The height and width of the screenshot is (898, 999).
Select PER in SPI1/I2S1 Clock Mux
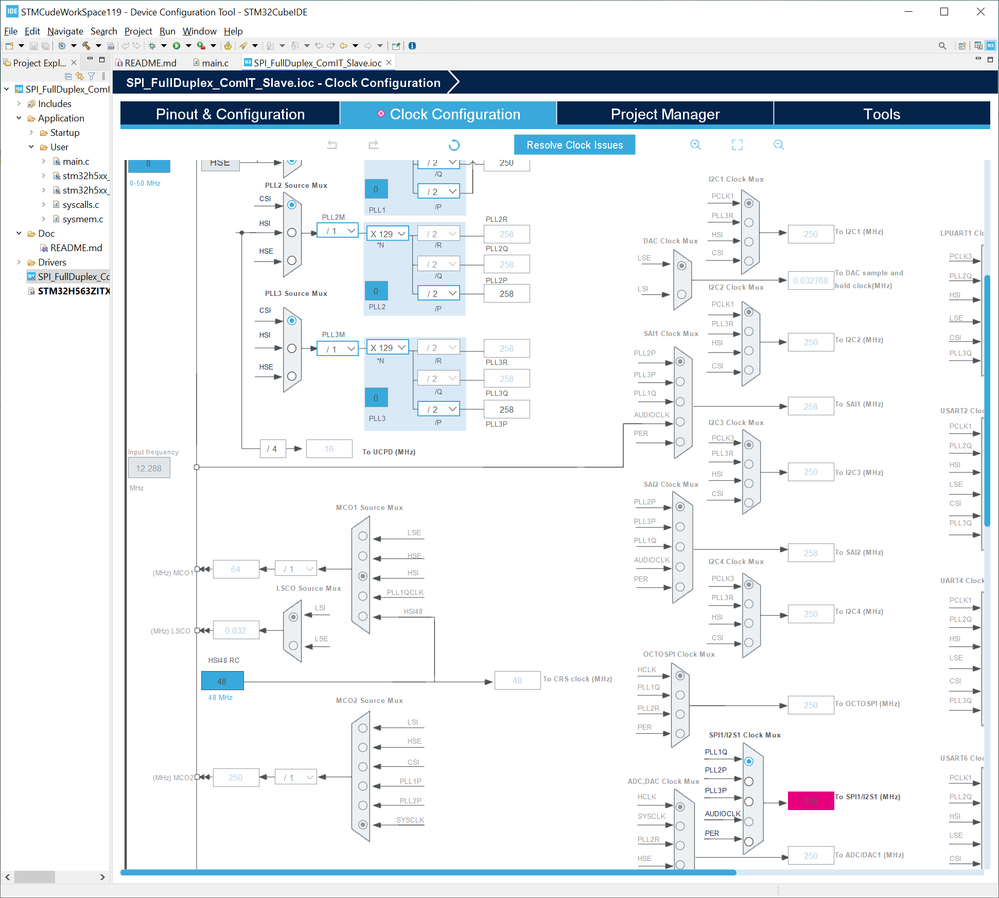749,841
